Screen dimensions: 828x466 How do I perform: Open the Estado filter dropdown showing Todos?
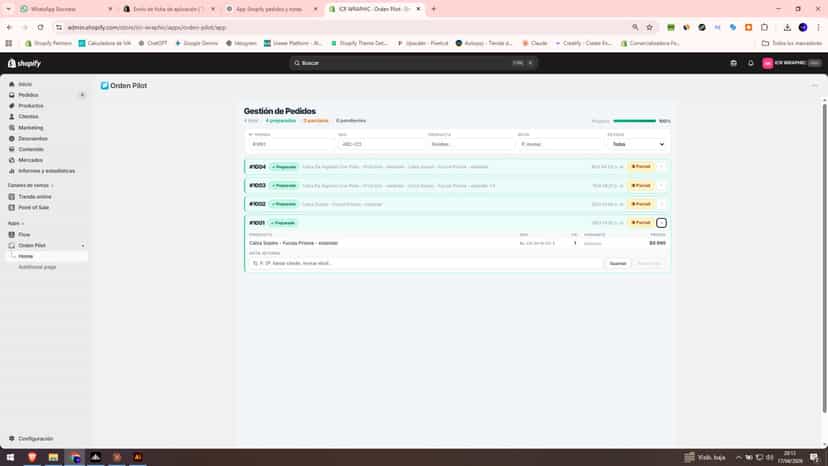638,144
